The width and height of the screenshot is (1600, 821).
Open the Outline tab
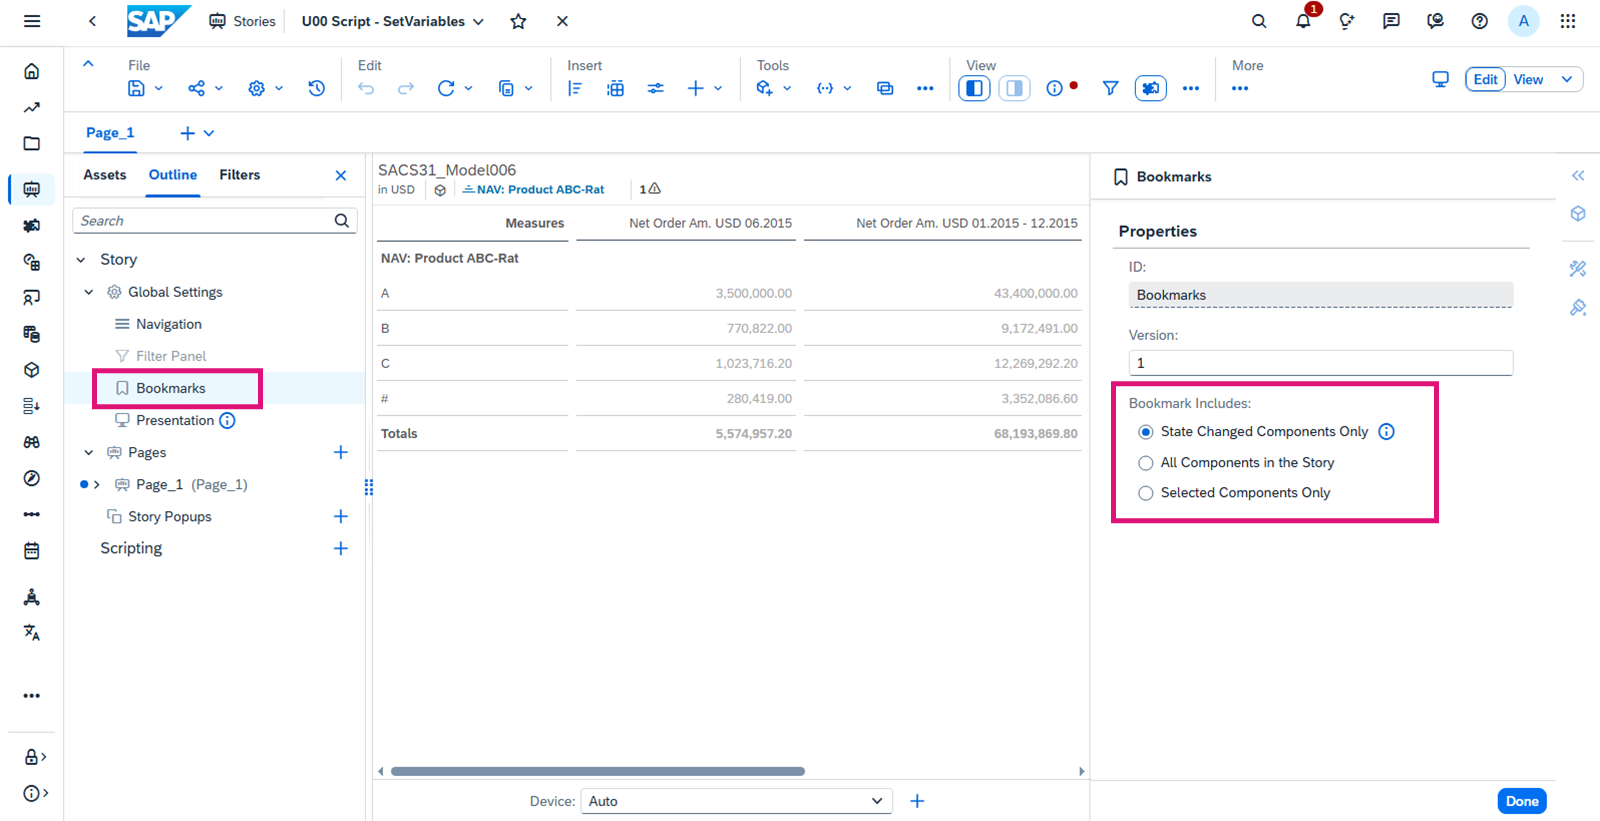pyautogui.click(x=173, y=175)
